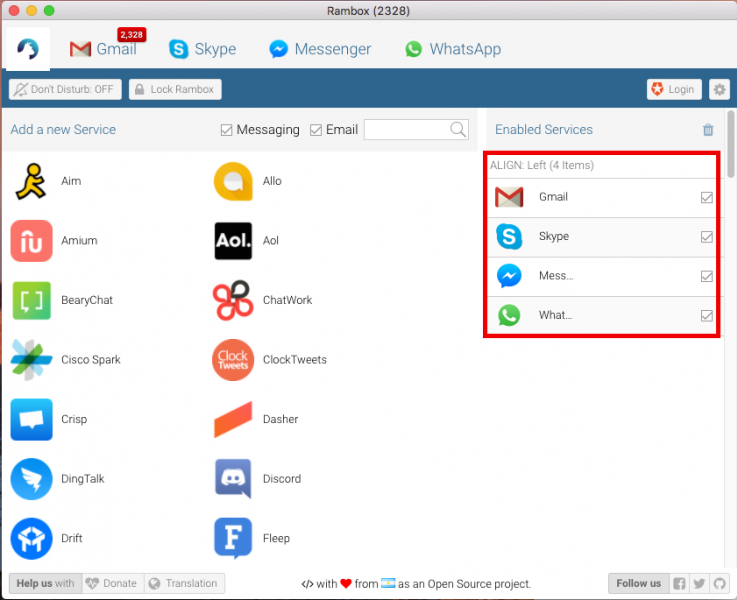
Task: Click the search magnifier icon
Action: (x=458, y=129)
